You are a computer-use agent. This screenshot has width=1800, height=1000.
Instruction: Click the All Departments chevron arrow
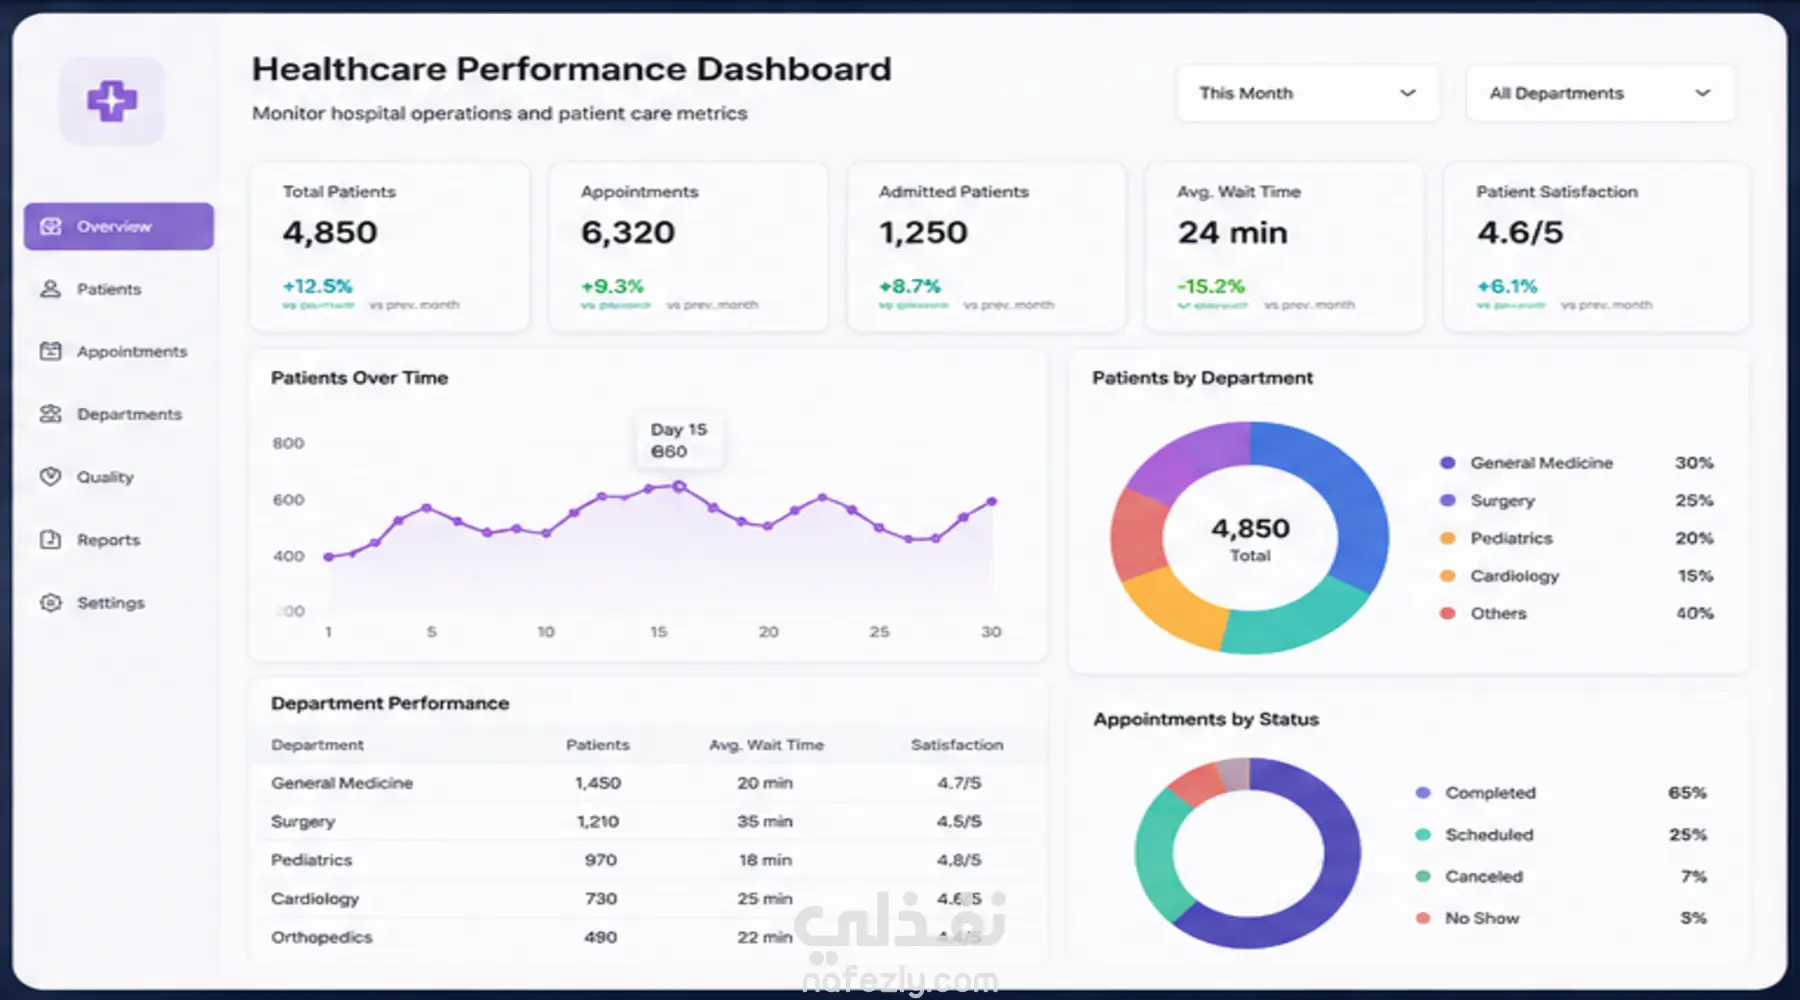[1702, 93]
